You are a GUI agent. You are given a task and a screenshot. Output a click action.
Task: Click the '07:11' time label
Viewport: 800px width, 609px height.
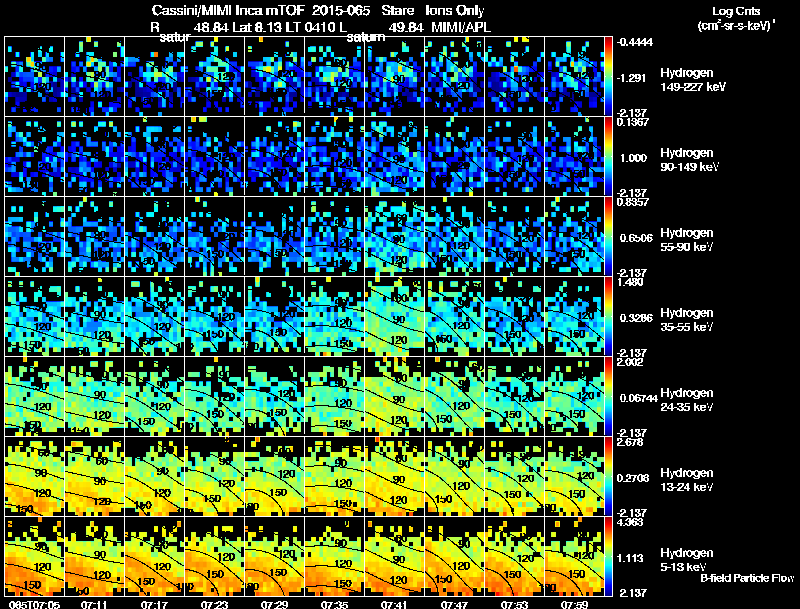(94, 605)
